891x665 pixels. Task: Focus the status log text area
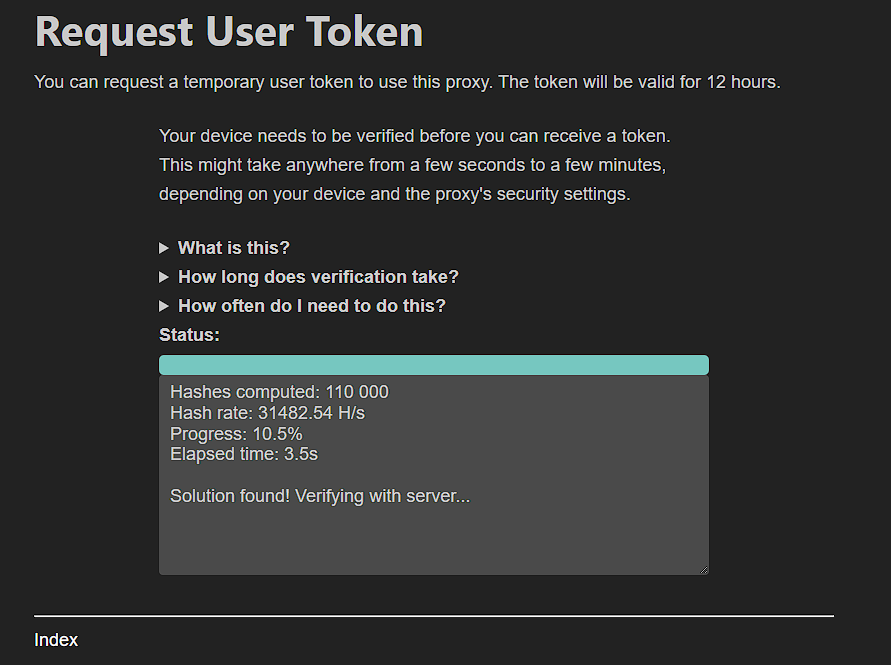433,540
